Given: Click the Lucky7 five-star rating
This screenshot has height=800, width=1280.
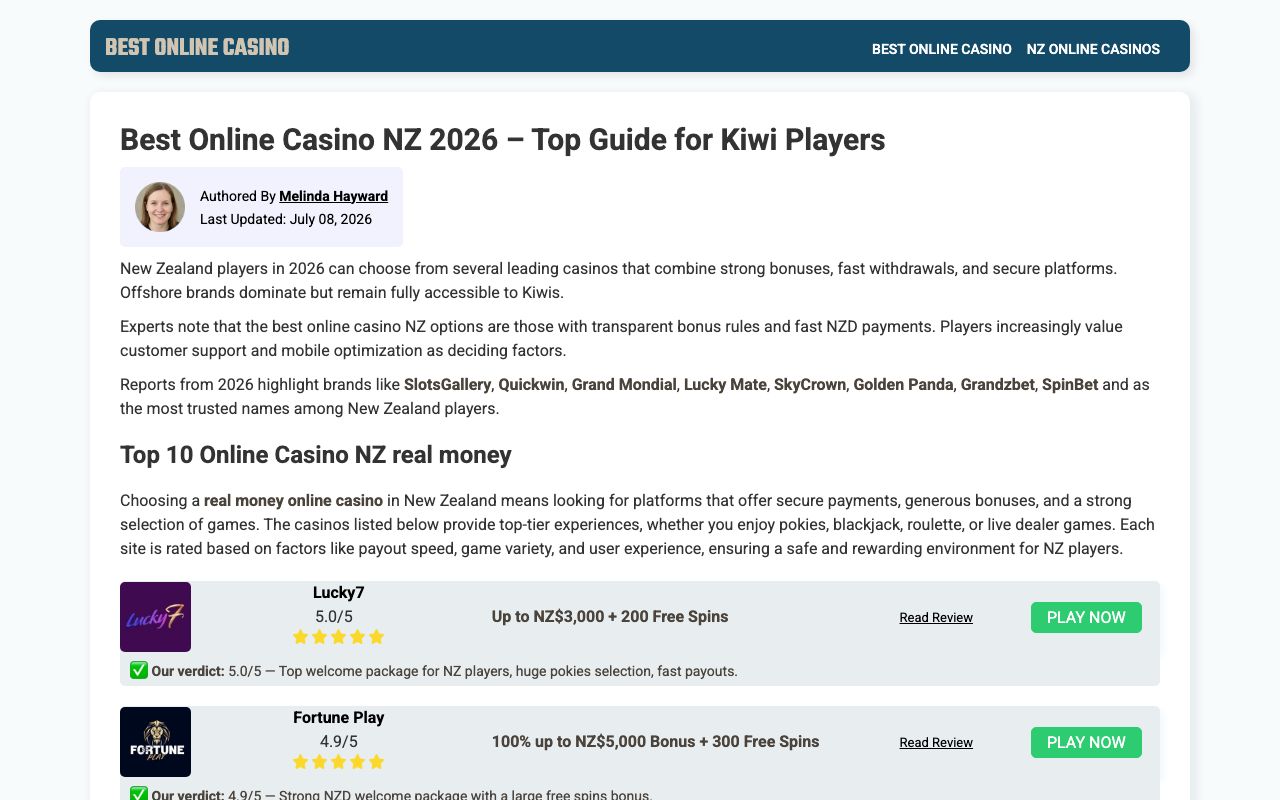Looking at the screenshot, I should 338,637.
